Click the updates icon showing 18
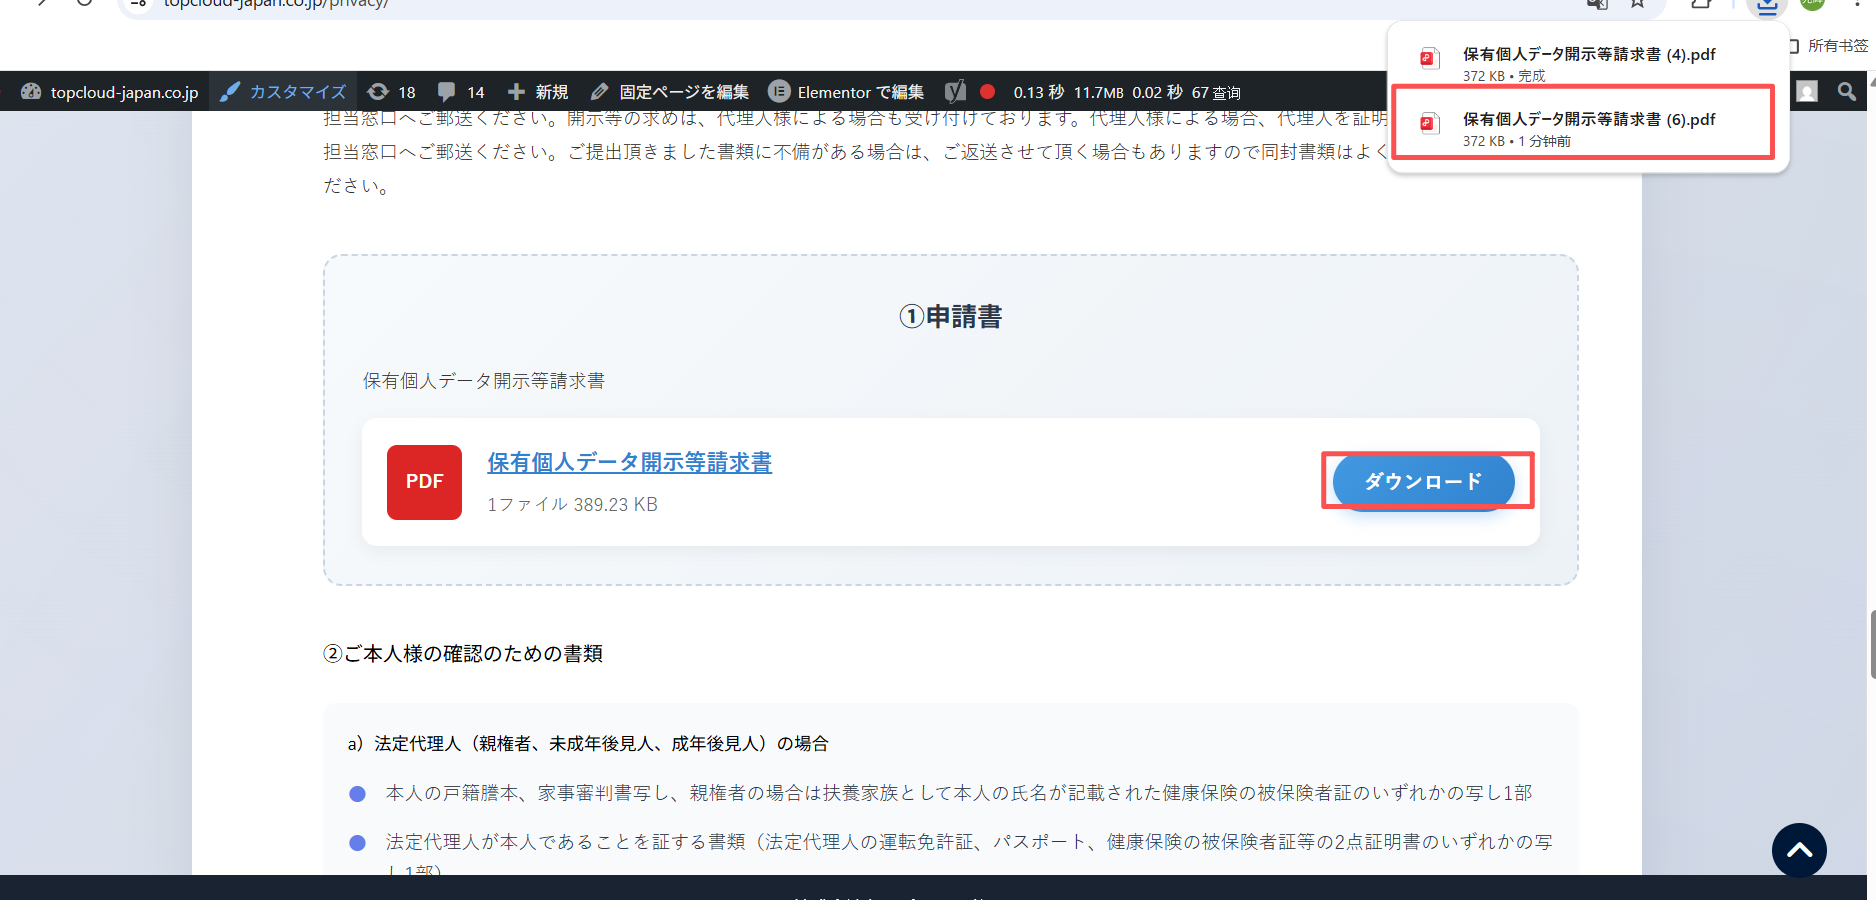1876x900 pixels. (x=392, y=92)
